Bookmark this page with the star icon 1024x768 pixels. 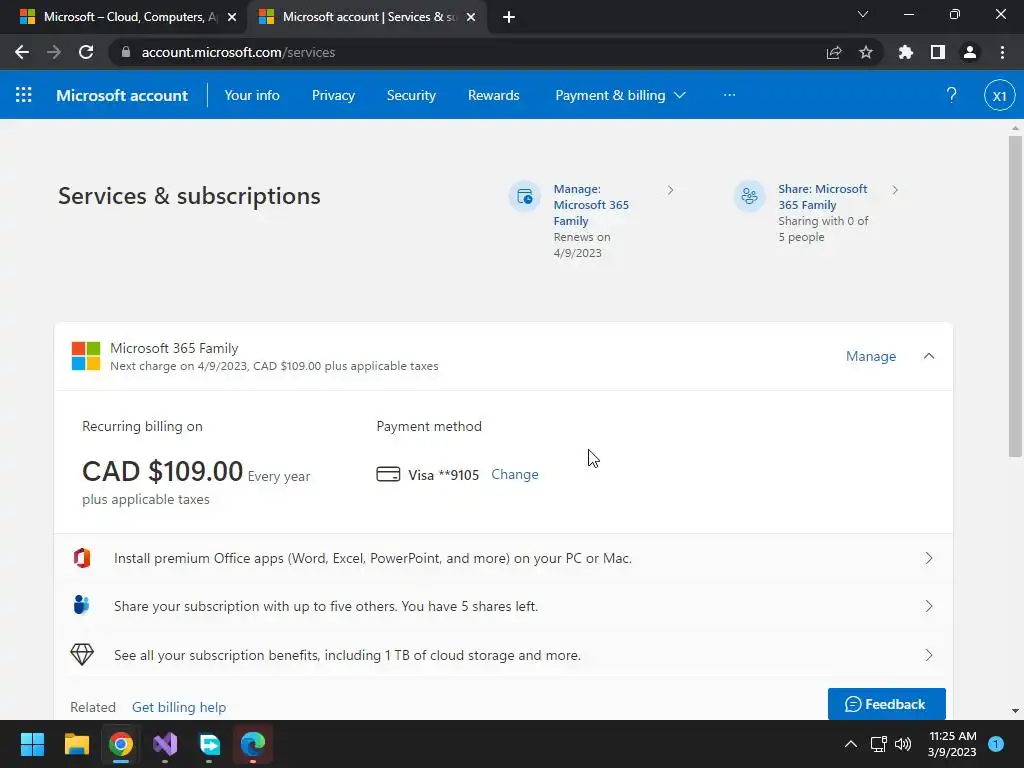click(866, 52)
